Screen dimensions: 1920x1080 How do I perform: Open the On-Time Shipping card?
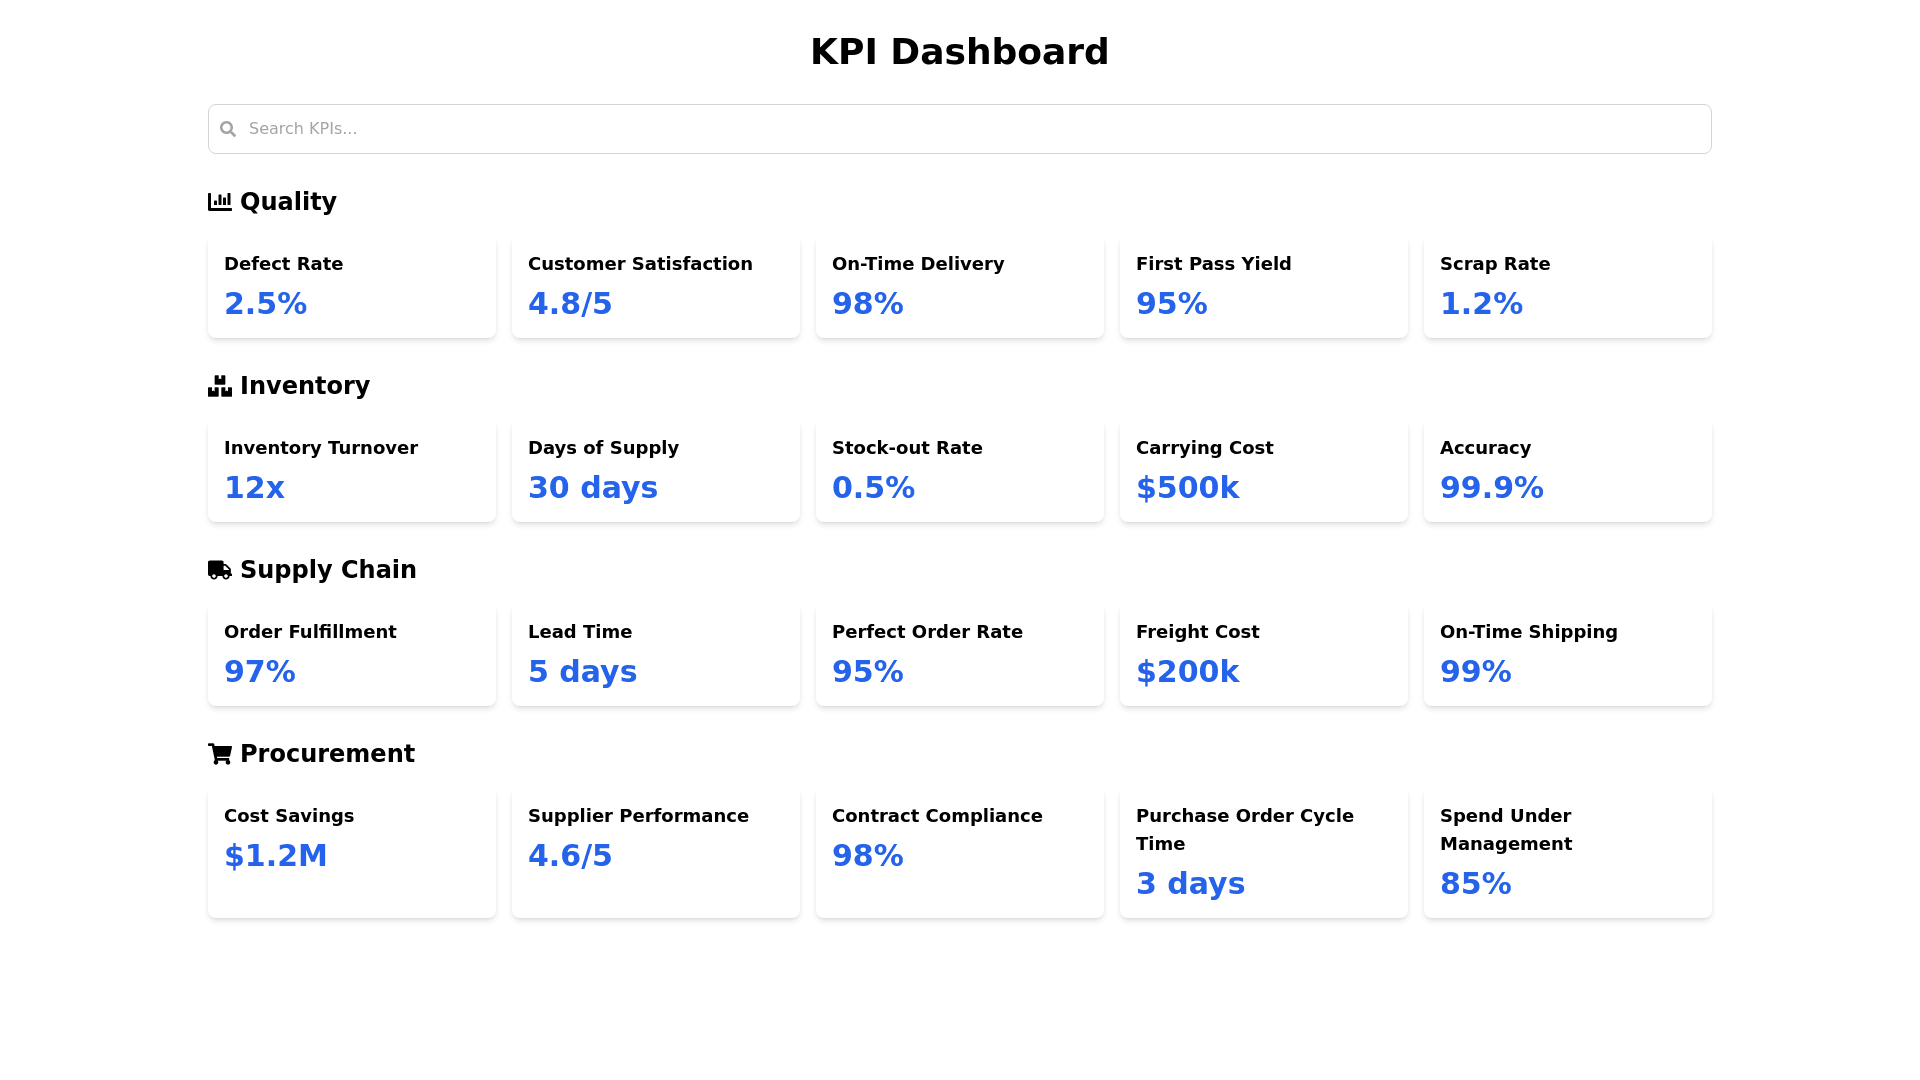tap(1568, 654)
